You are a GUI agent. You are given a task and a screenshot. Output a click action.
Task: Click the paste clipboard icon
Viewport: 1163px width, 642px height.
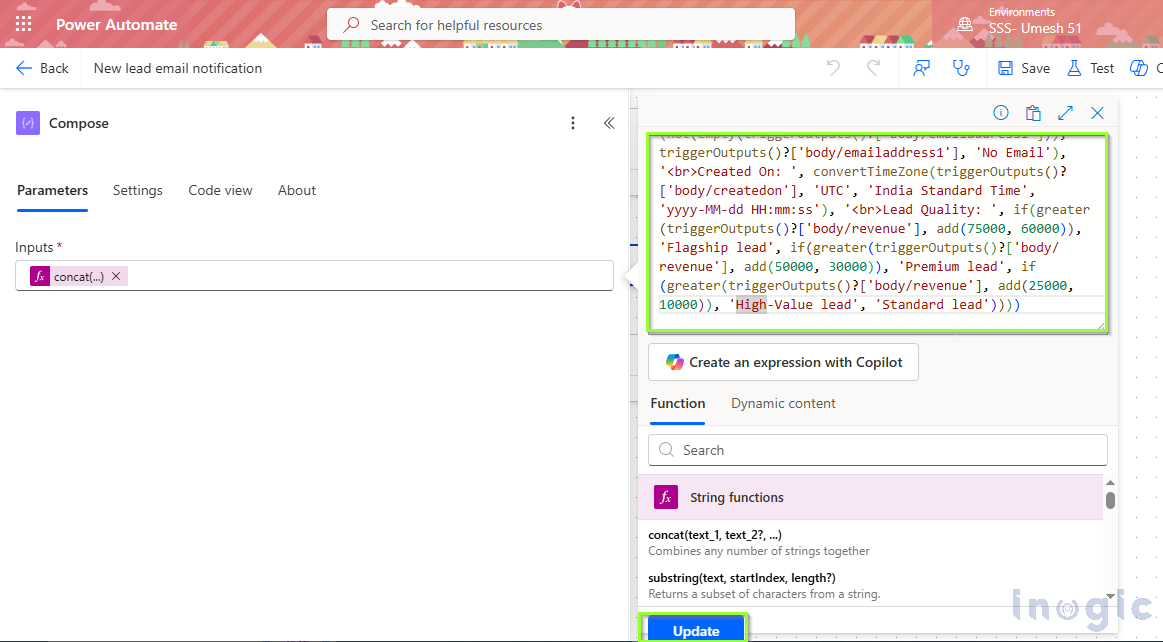[1033, 113]
